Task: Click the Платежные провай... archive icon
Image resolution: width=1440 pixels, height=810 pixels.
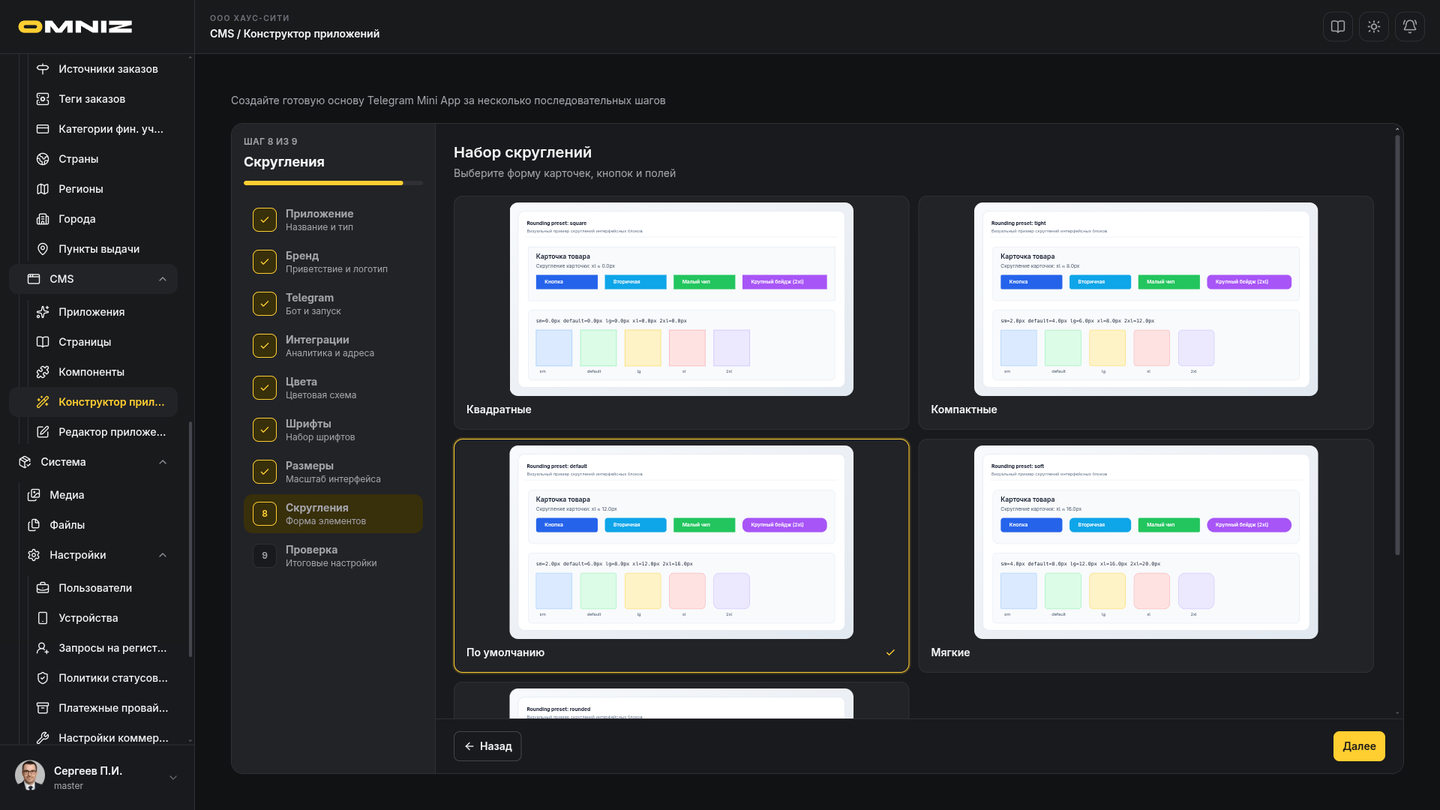Action: [x=43, y=708]
